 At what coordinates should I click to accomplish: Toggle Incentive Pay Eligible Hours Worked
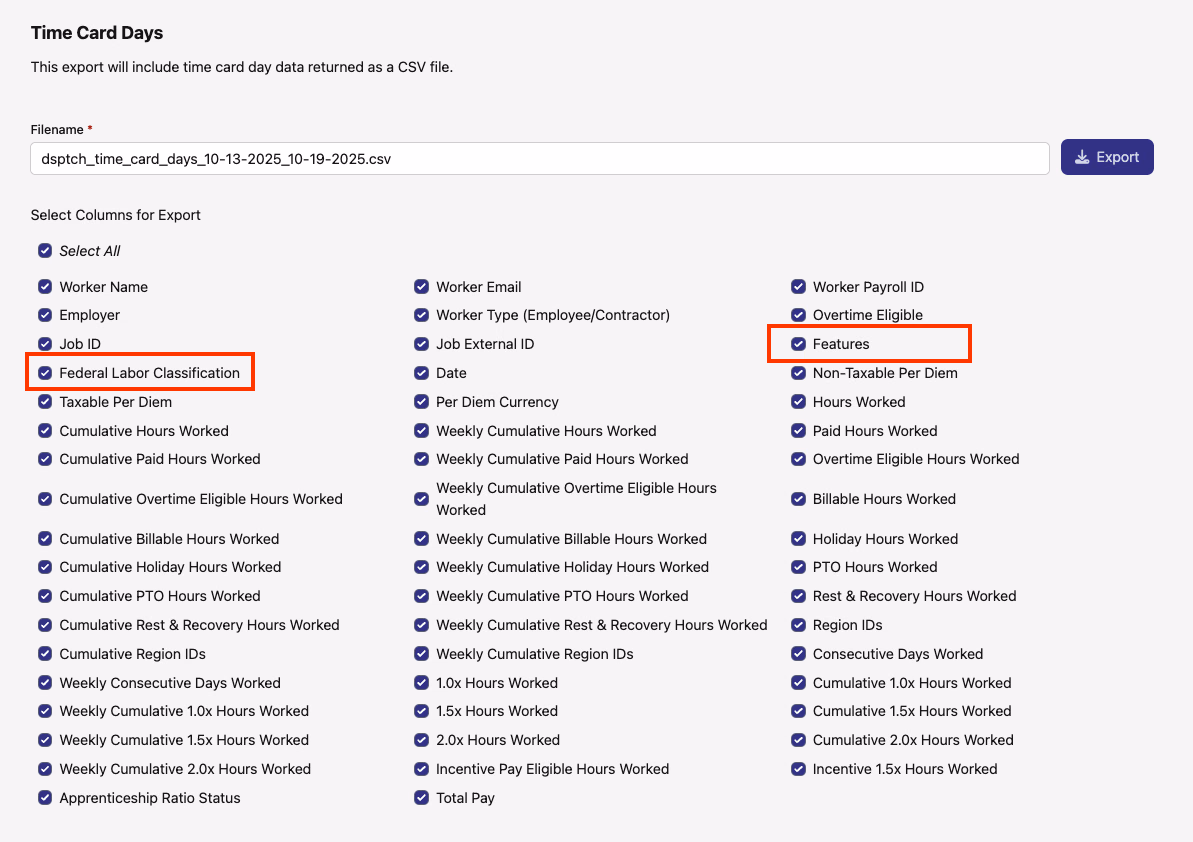click(422, 768)
